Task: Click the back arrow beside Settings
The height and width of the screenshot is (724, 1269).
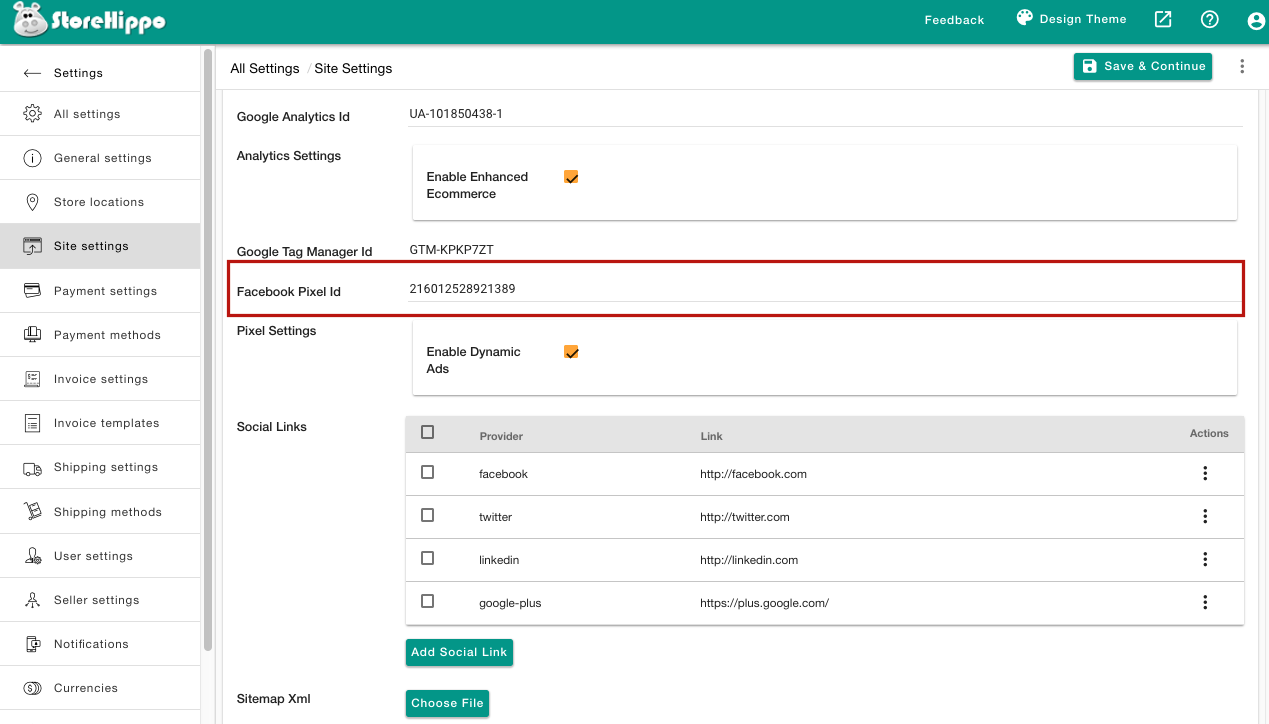Action: click(x=33, y=73)
